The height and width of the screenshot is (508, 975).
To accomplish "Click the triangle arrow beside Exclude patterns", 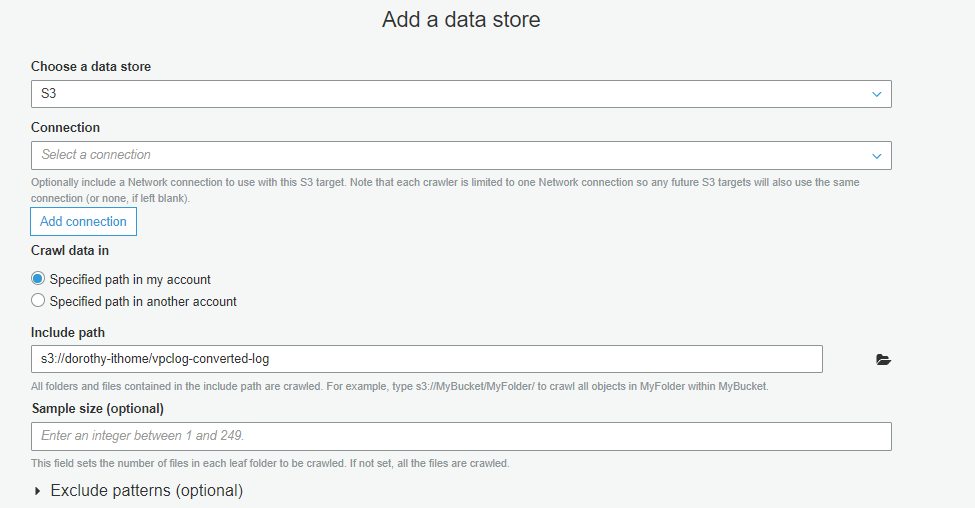I will click(x=38, y=491).
